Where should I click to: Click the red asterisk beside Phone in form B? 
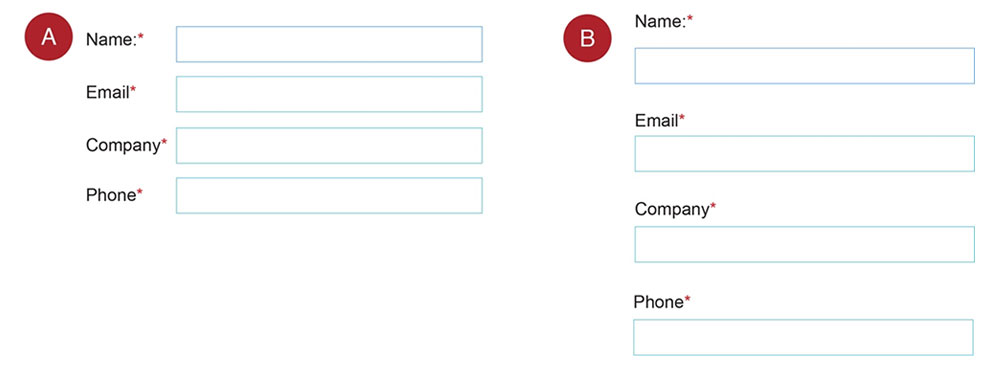[688, 299]
